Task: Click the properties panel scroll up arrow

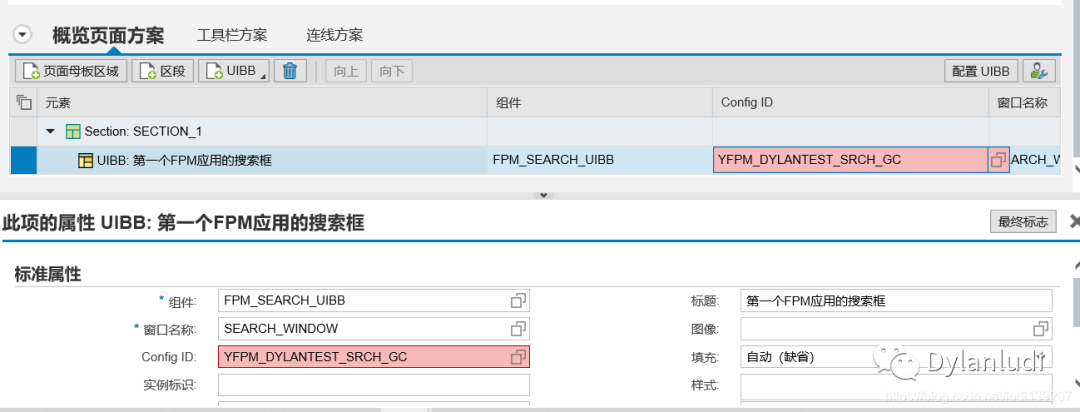Action: (x=1076, y=267)
